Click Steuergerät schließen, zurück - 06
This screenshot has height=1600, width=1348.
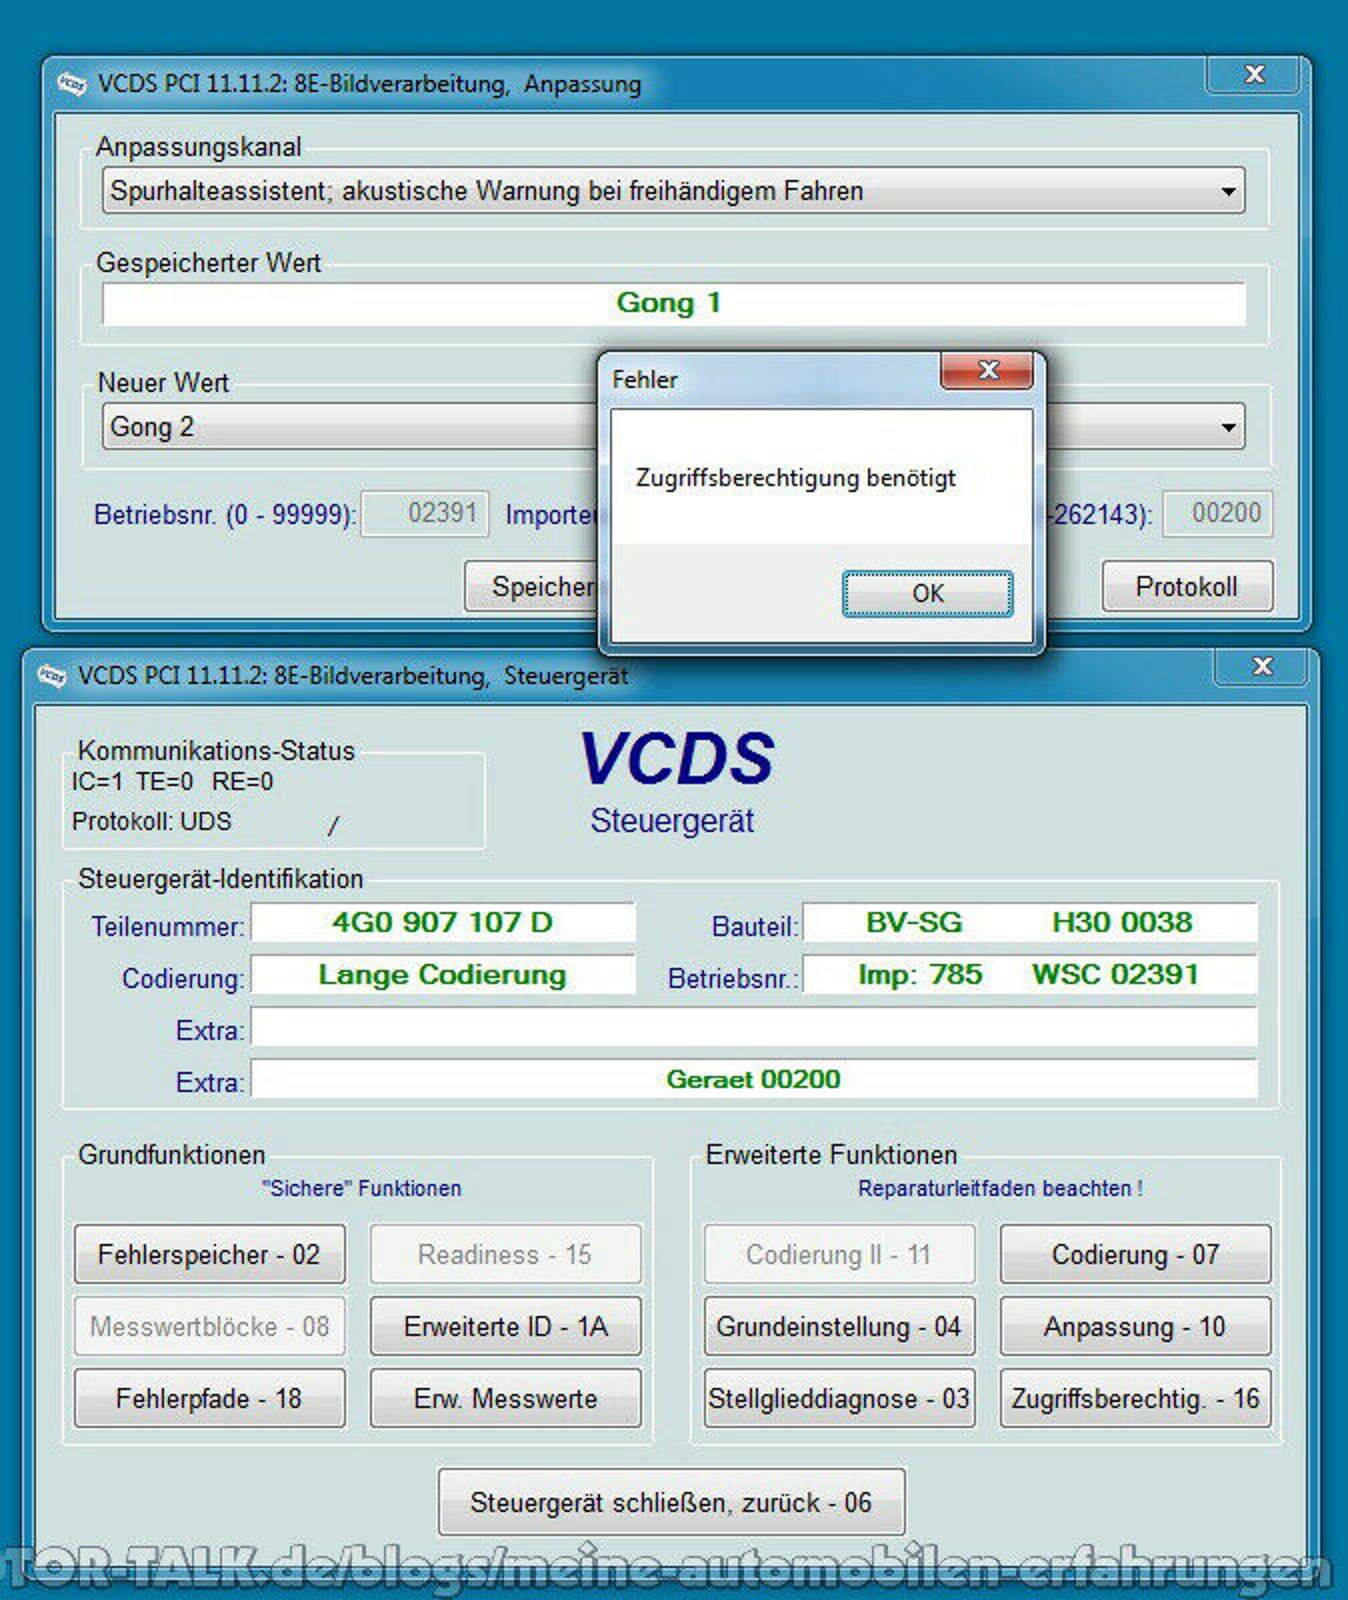tap(671, 1502)
